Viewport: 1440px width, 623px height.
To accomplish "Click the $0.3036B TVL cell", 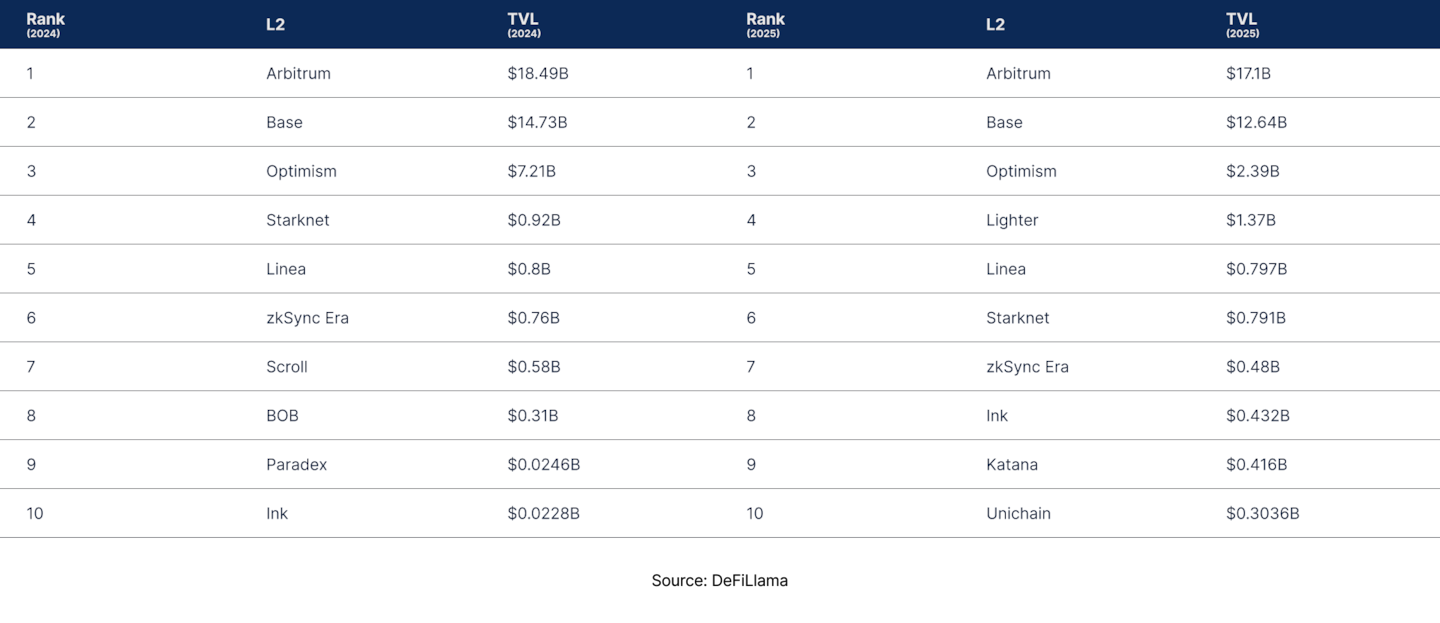I will coord(1263,514).
